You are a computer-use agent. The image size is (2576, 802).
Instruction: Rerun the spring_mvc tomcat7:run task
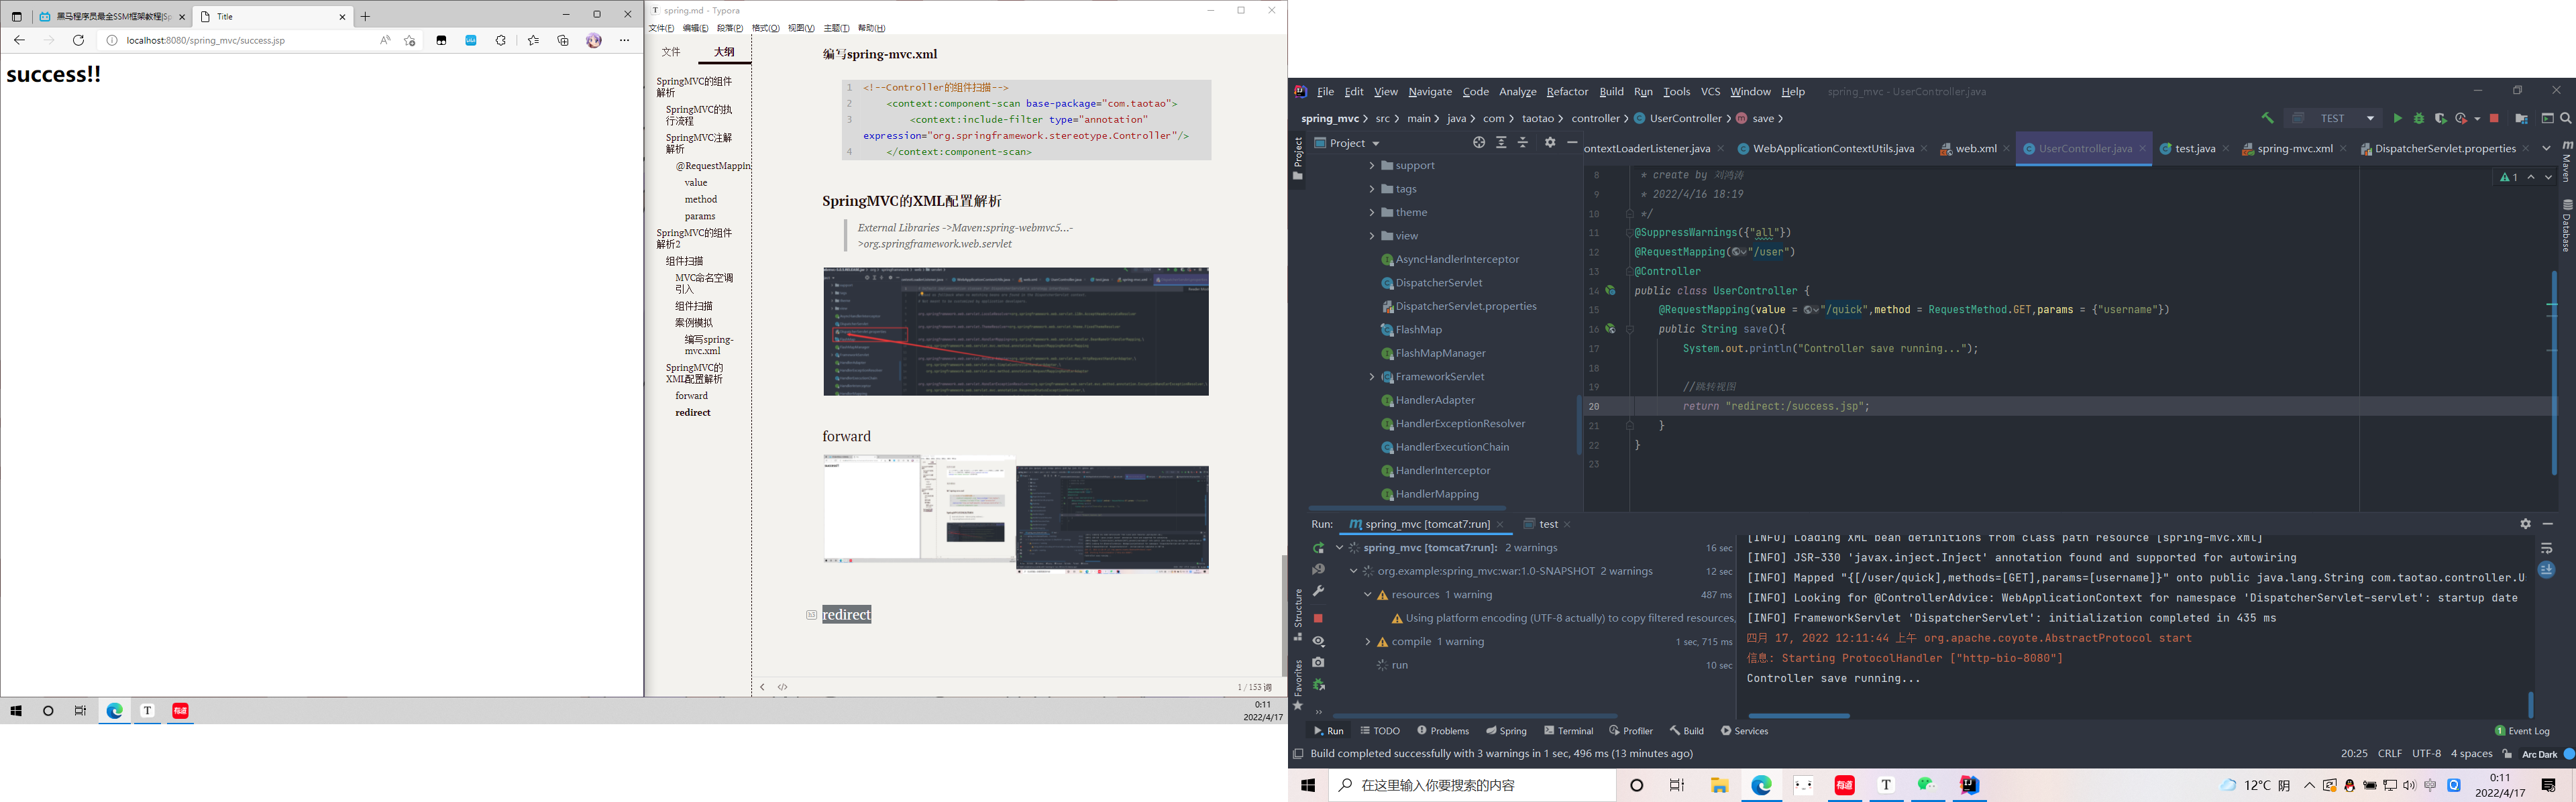tap(1318, 548)
